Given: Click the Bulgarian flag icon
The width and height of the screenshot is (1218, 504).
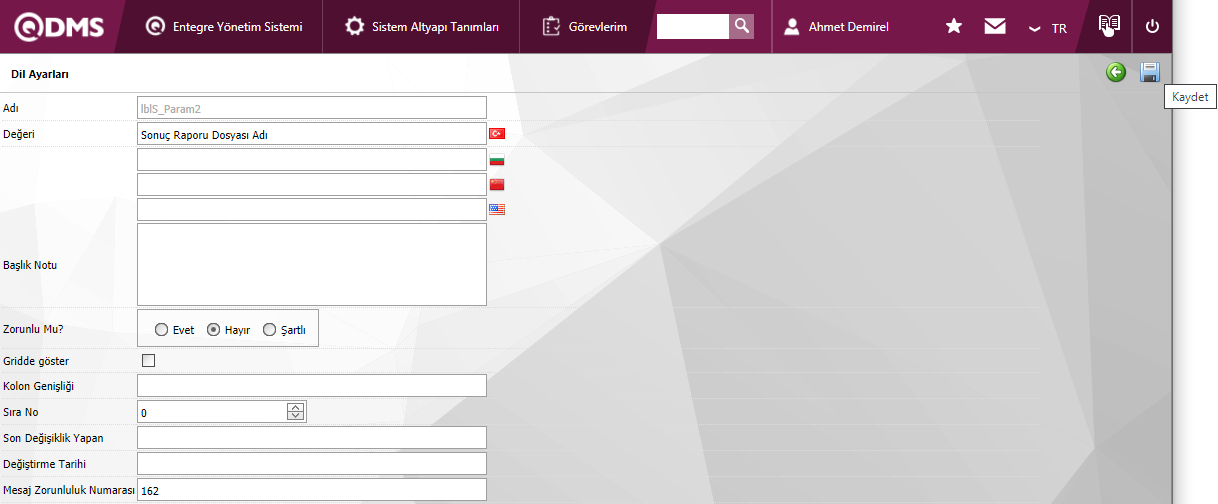Looking at the screenshot, I should click(x=497, y=159).
